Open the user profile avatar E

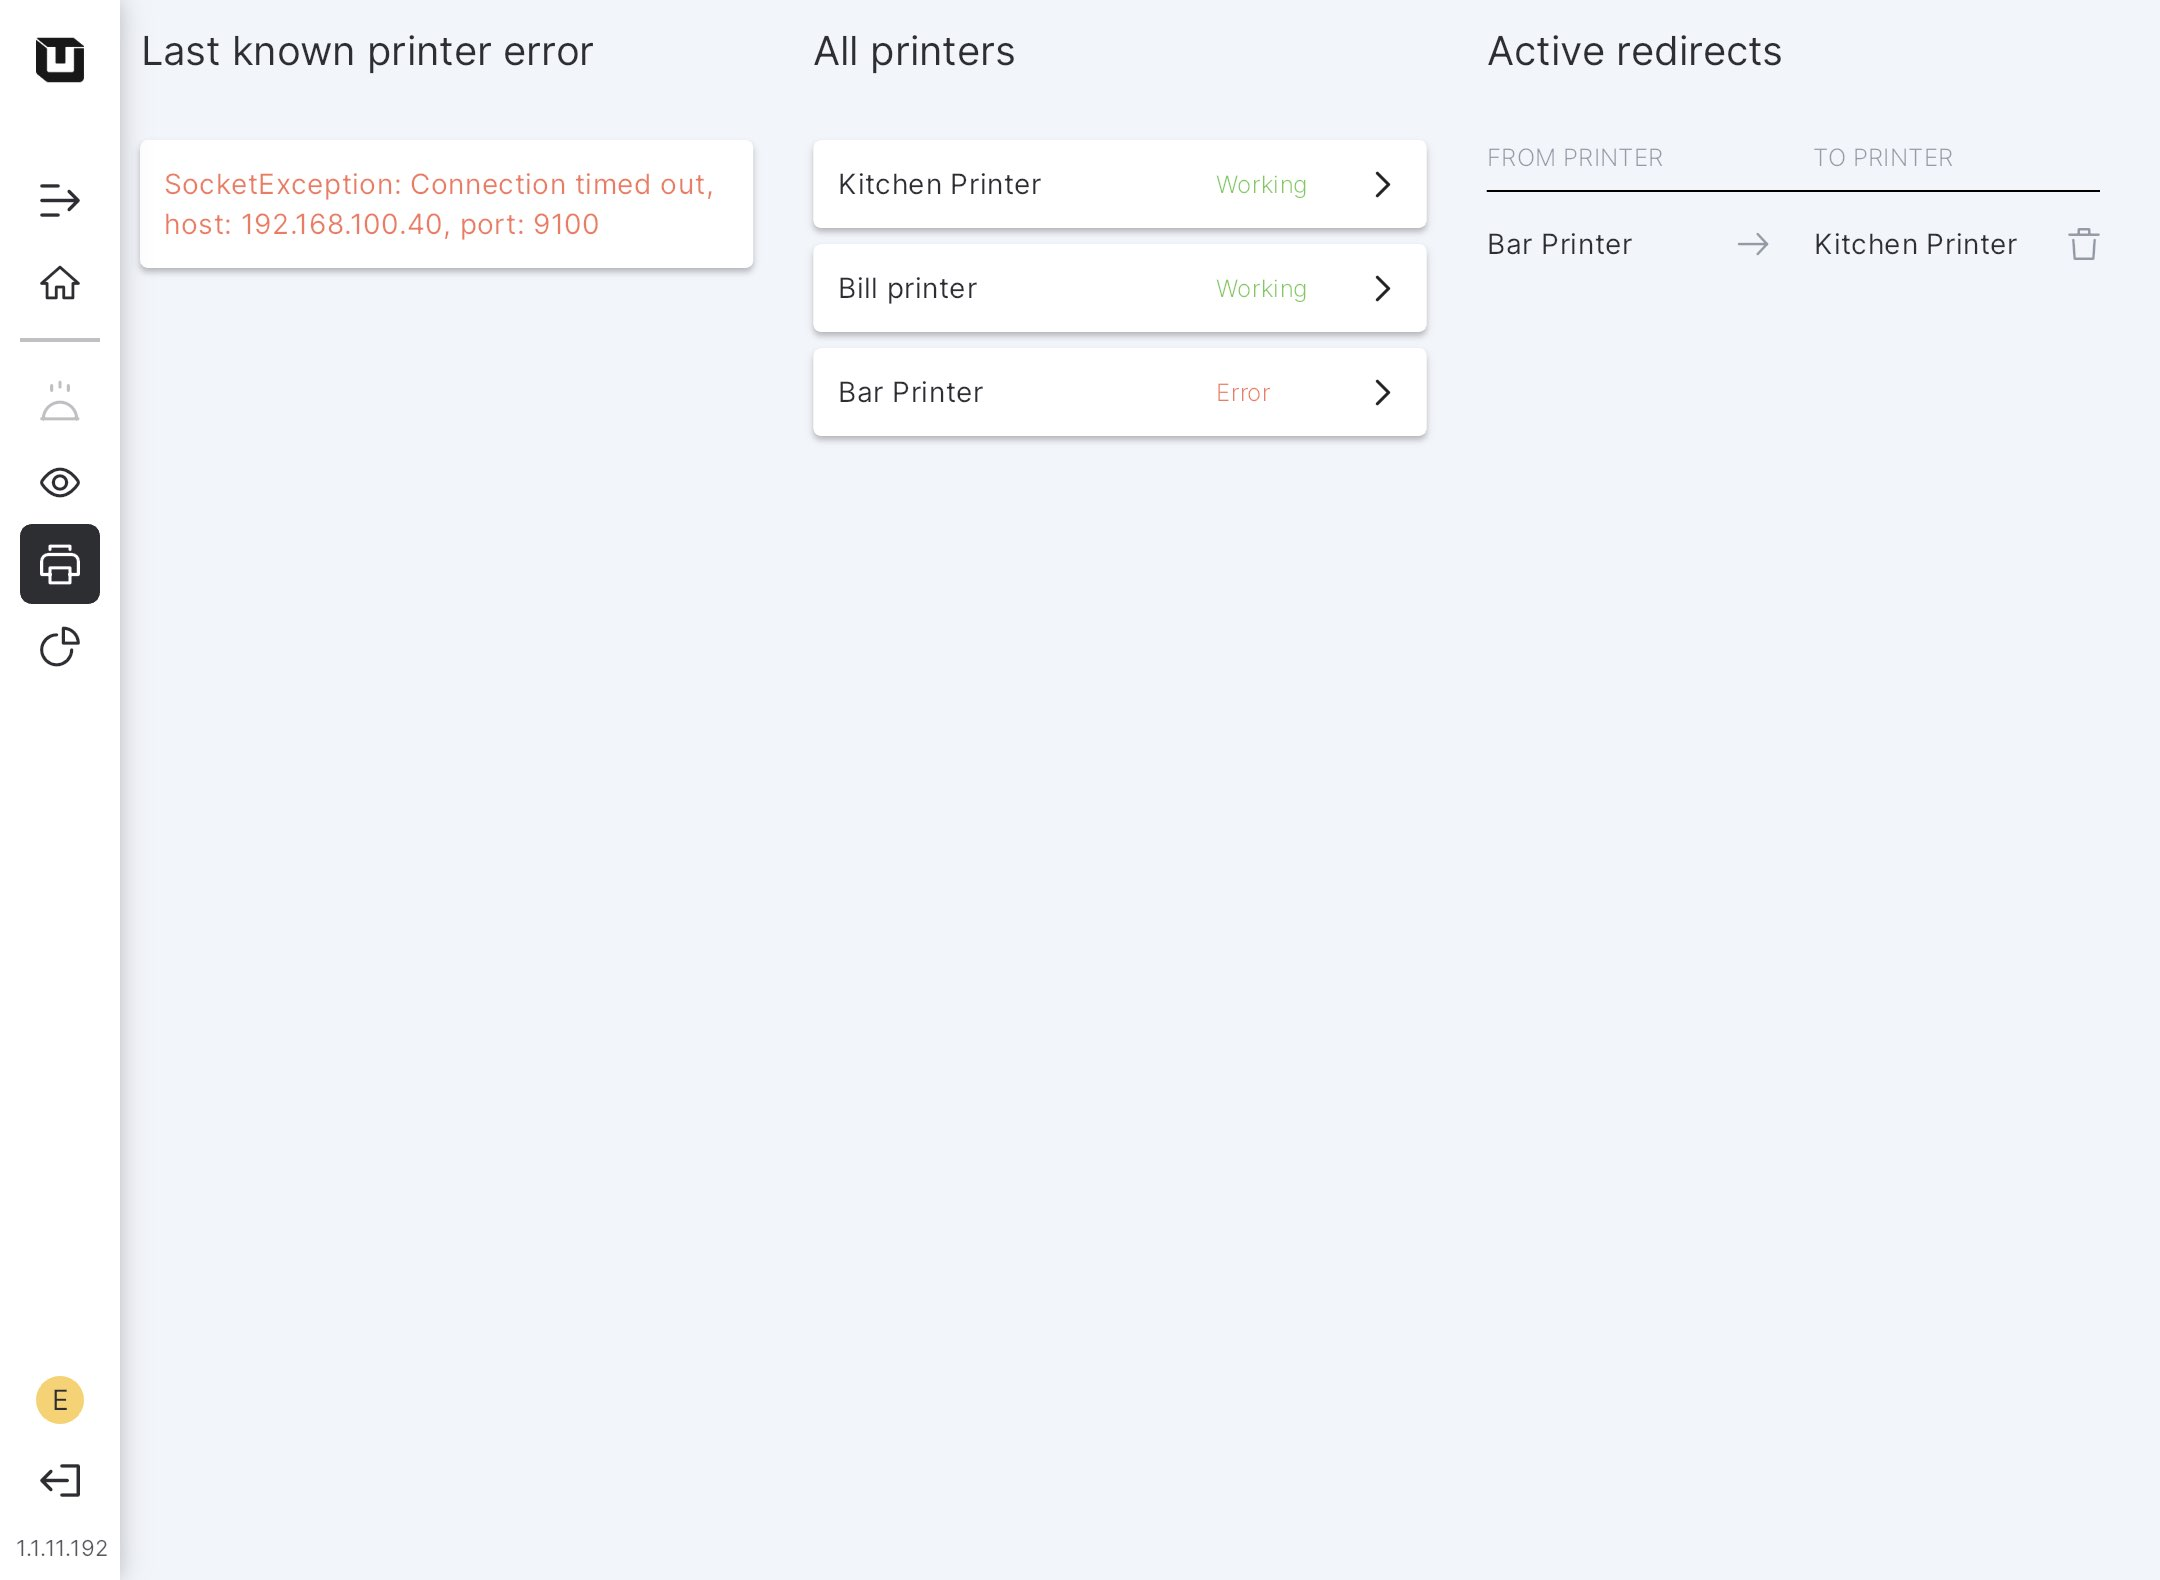(60, 1400)
